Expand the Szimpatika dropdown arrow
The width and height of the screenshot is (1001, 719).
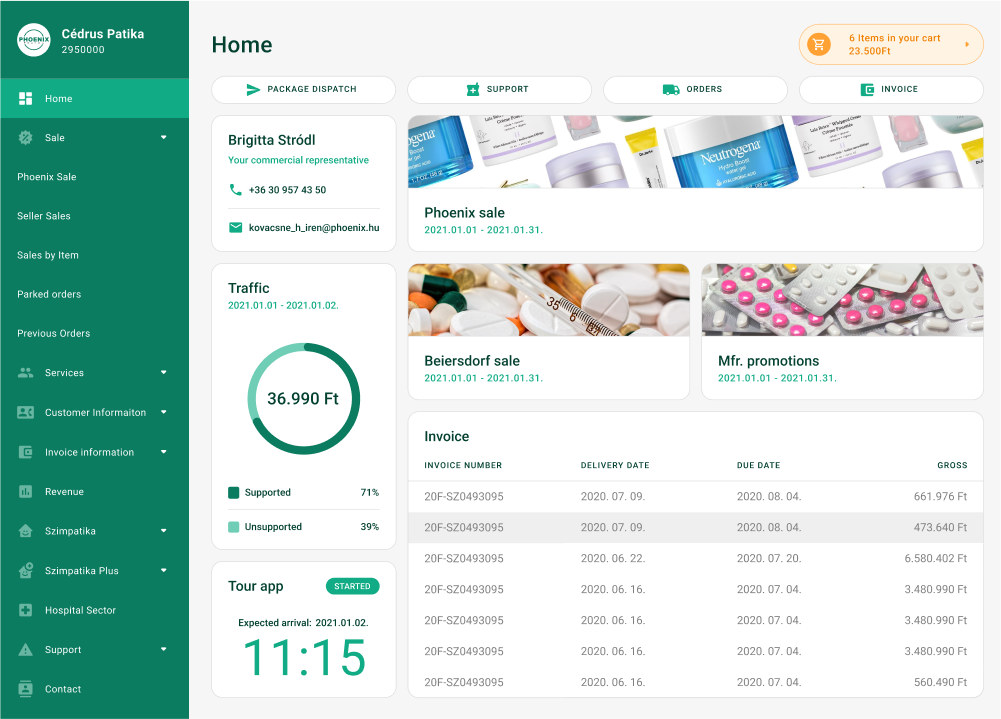tap(163, 531)
